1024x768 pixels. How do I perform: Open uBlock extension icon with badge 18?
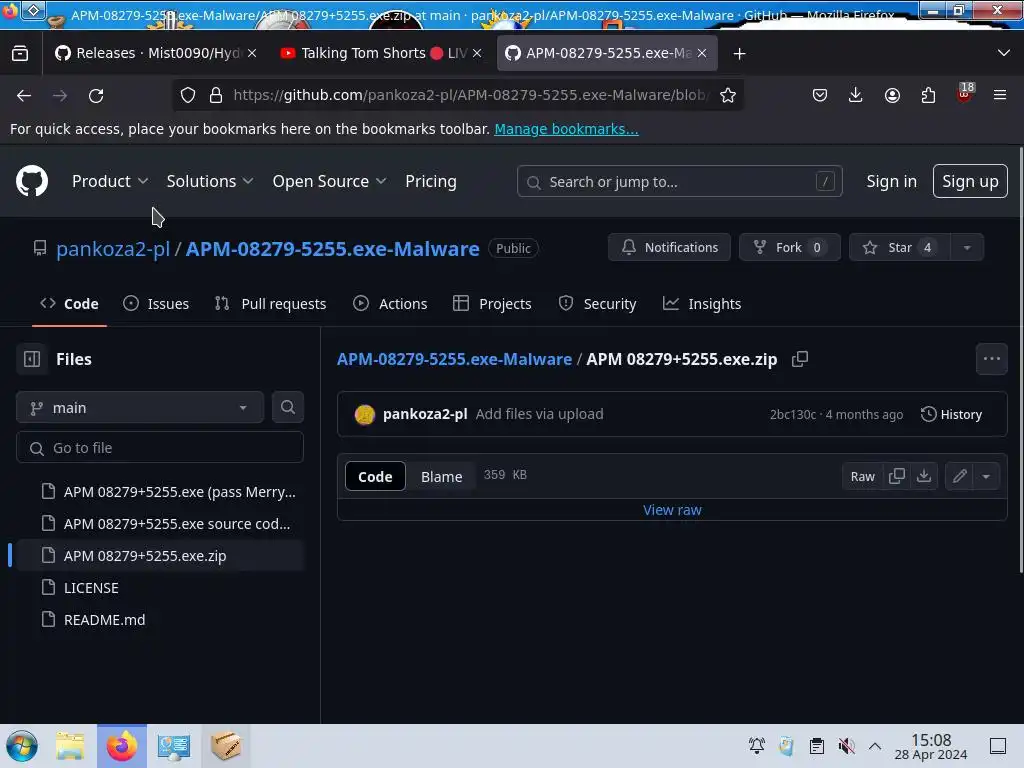[964, 94]
